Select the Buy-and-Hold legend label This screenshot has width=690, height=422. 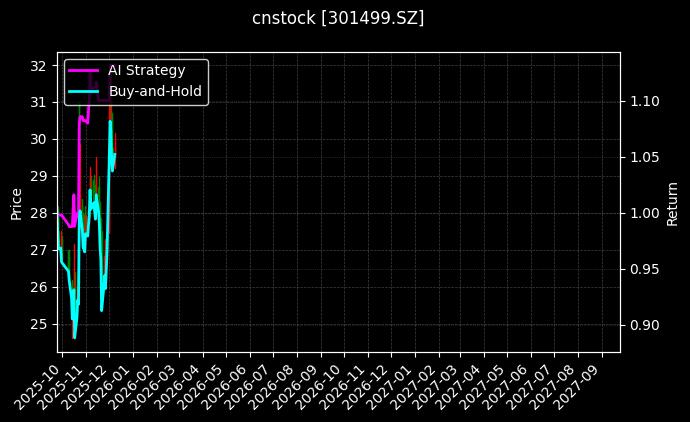coord(155,91)
